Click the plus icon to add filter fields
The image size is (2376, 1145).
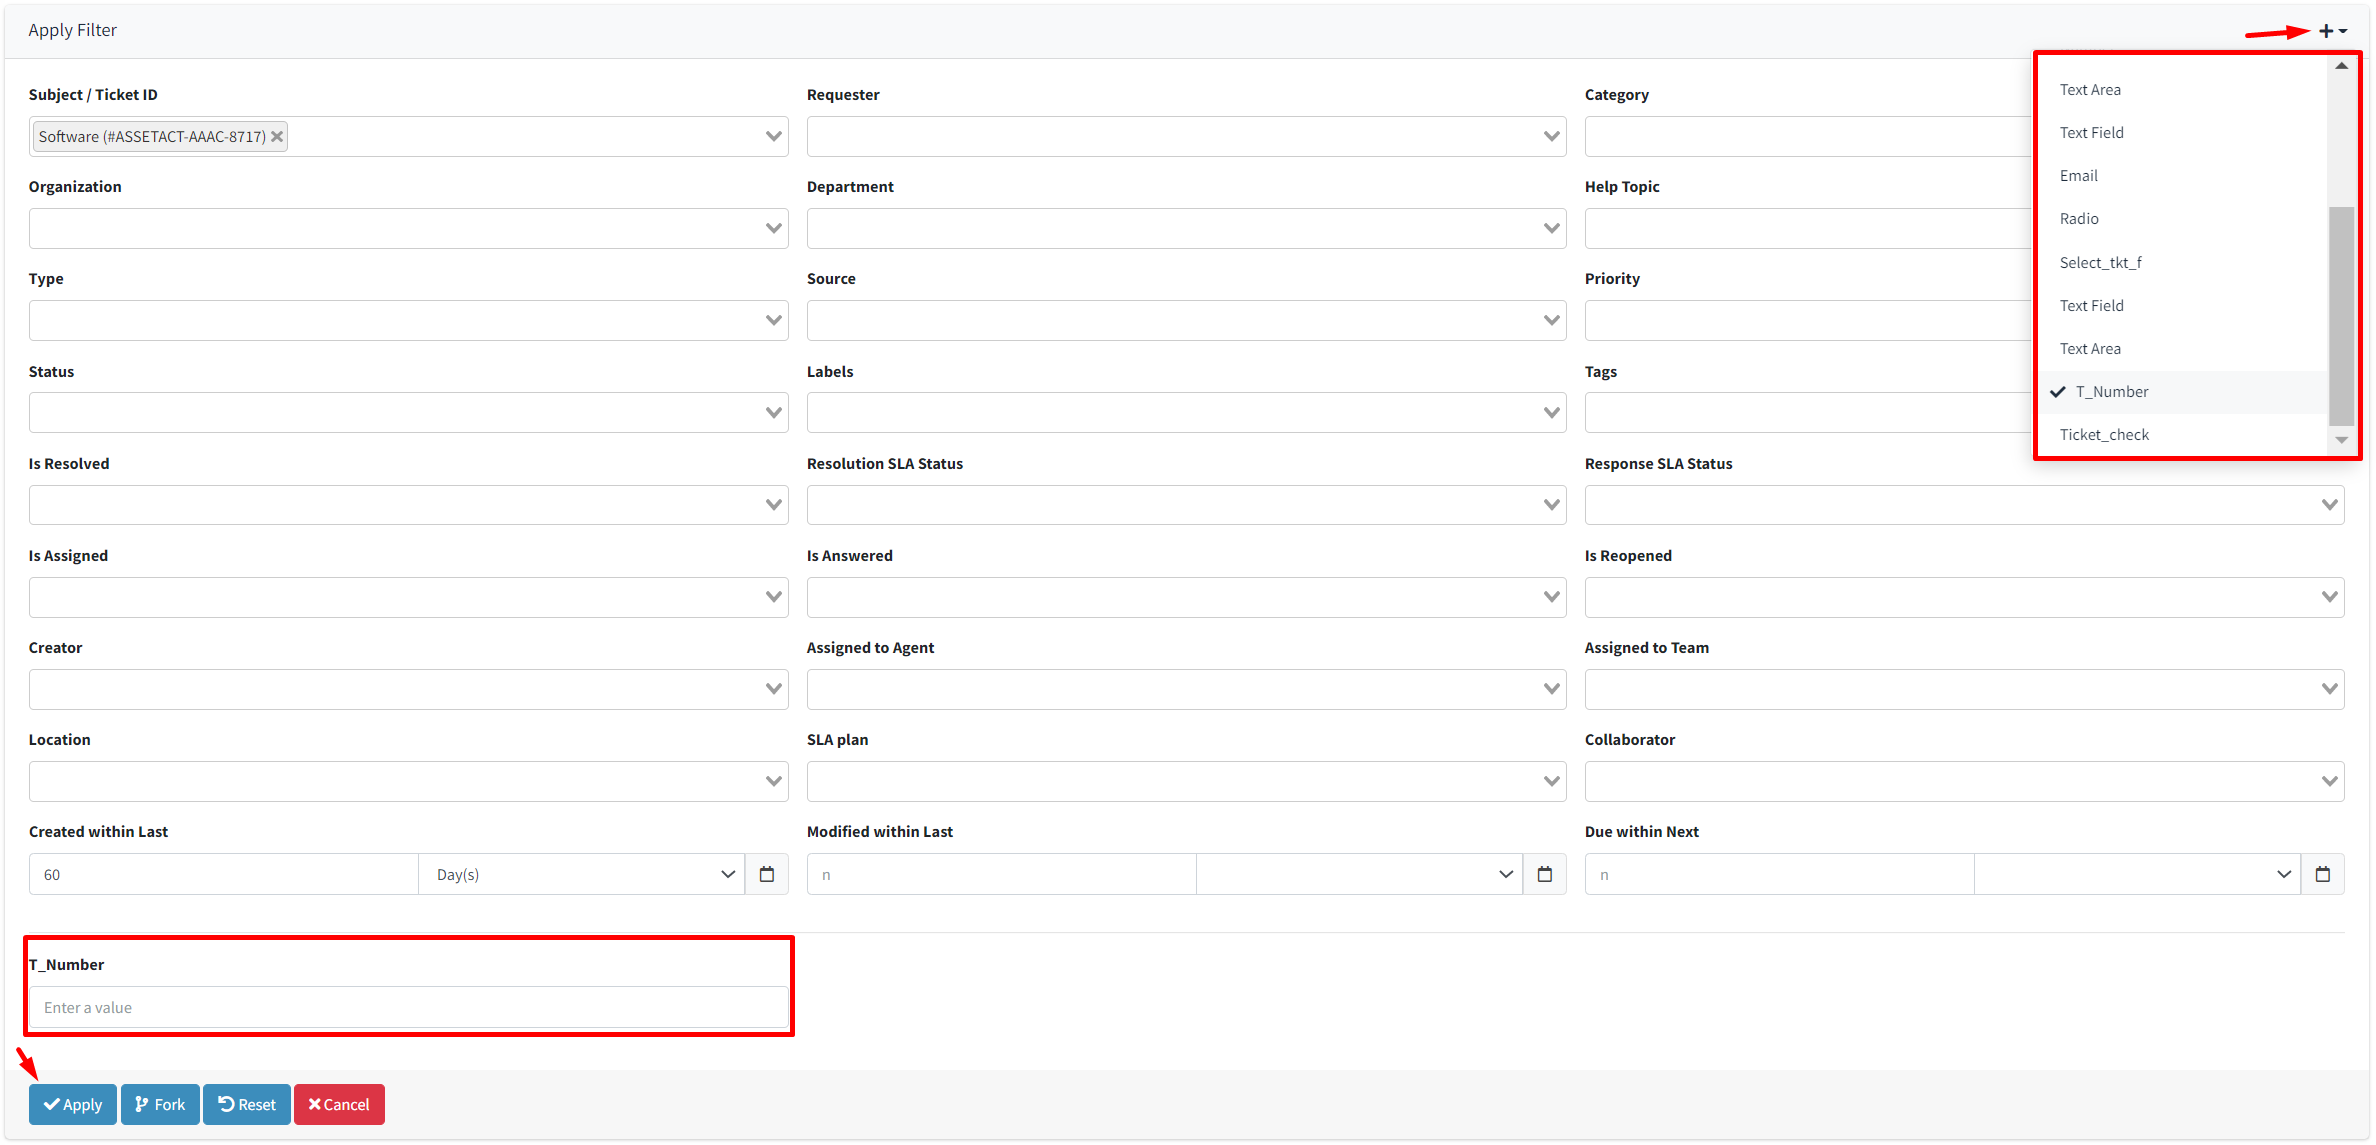click(2325, 30)
